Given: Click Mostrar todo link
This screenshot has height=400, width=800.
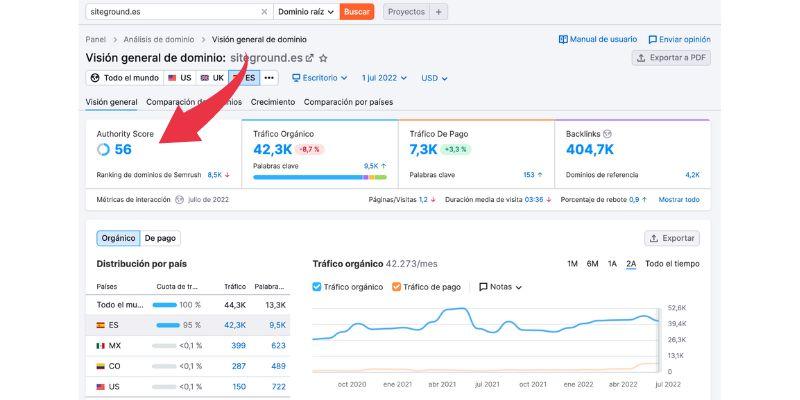Looking at the screenshot, I should pos(679,199).
